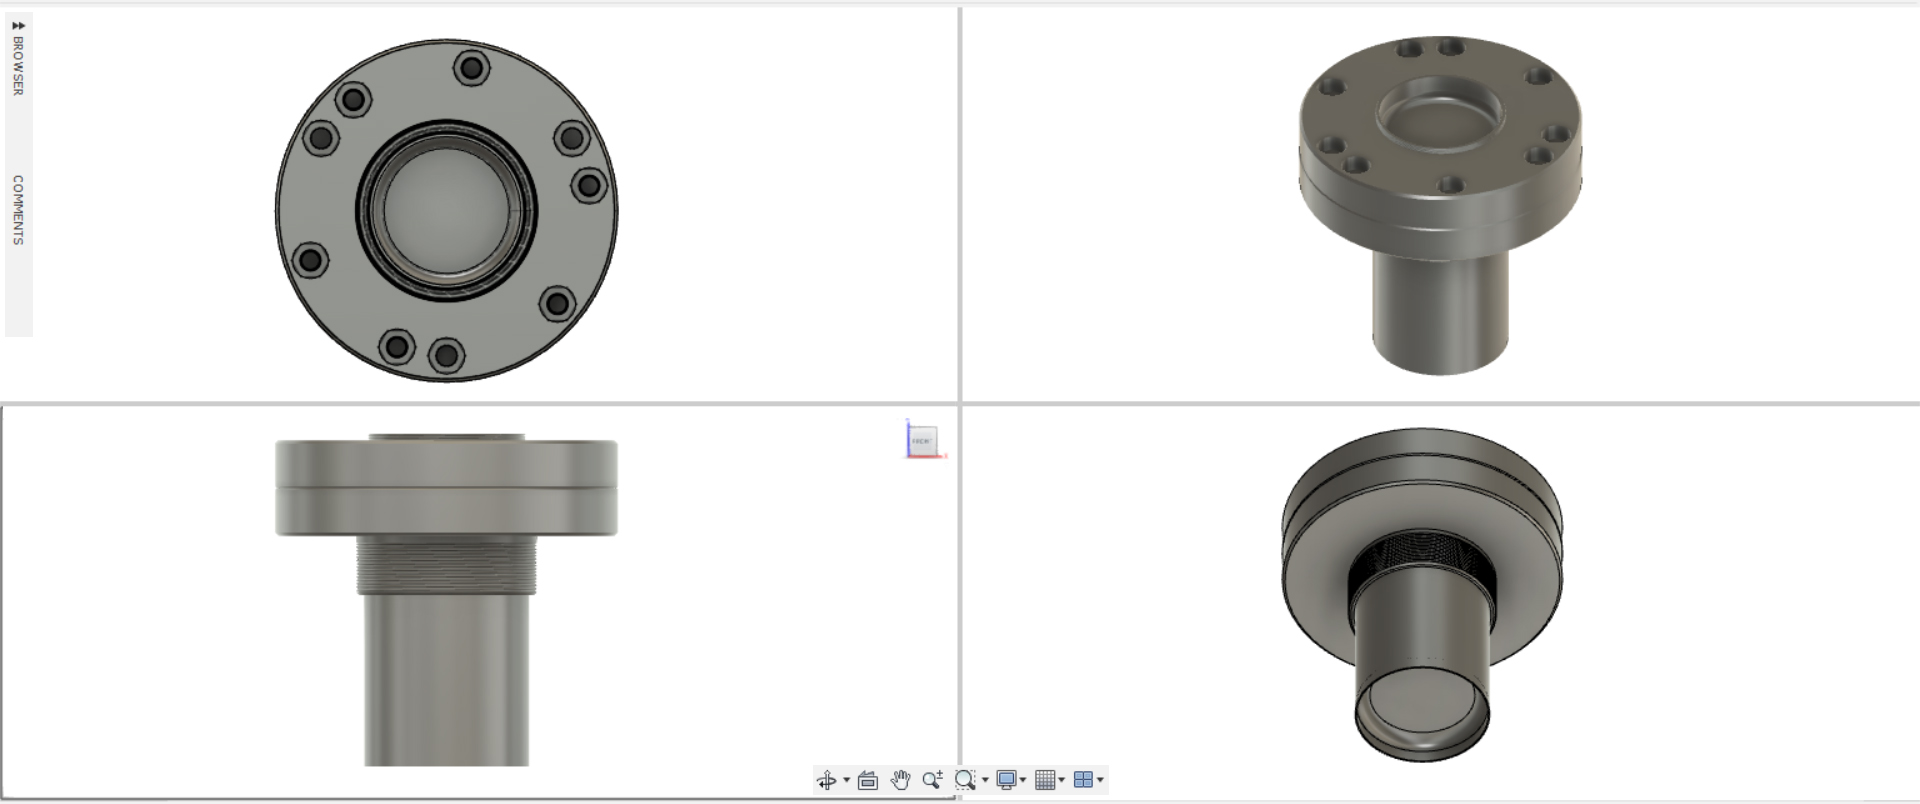Expand the Grid and Snaps dropdown arrow
Image resolution: width=1920 pixels, height=804 pixels.
coord(1061,780)
